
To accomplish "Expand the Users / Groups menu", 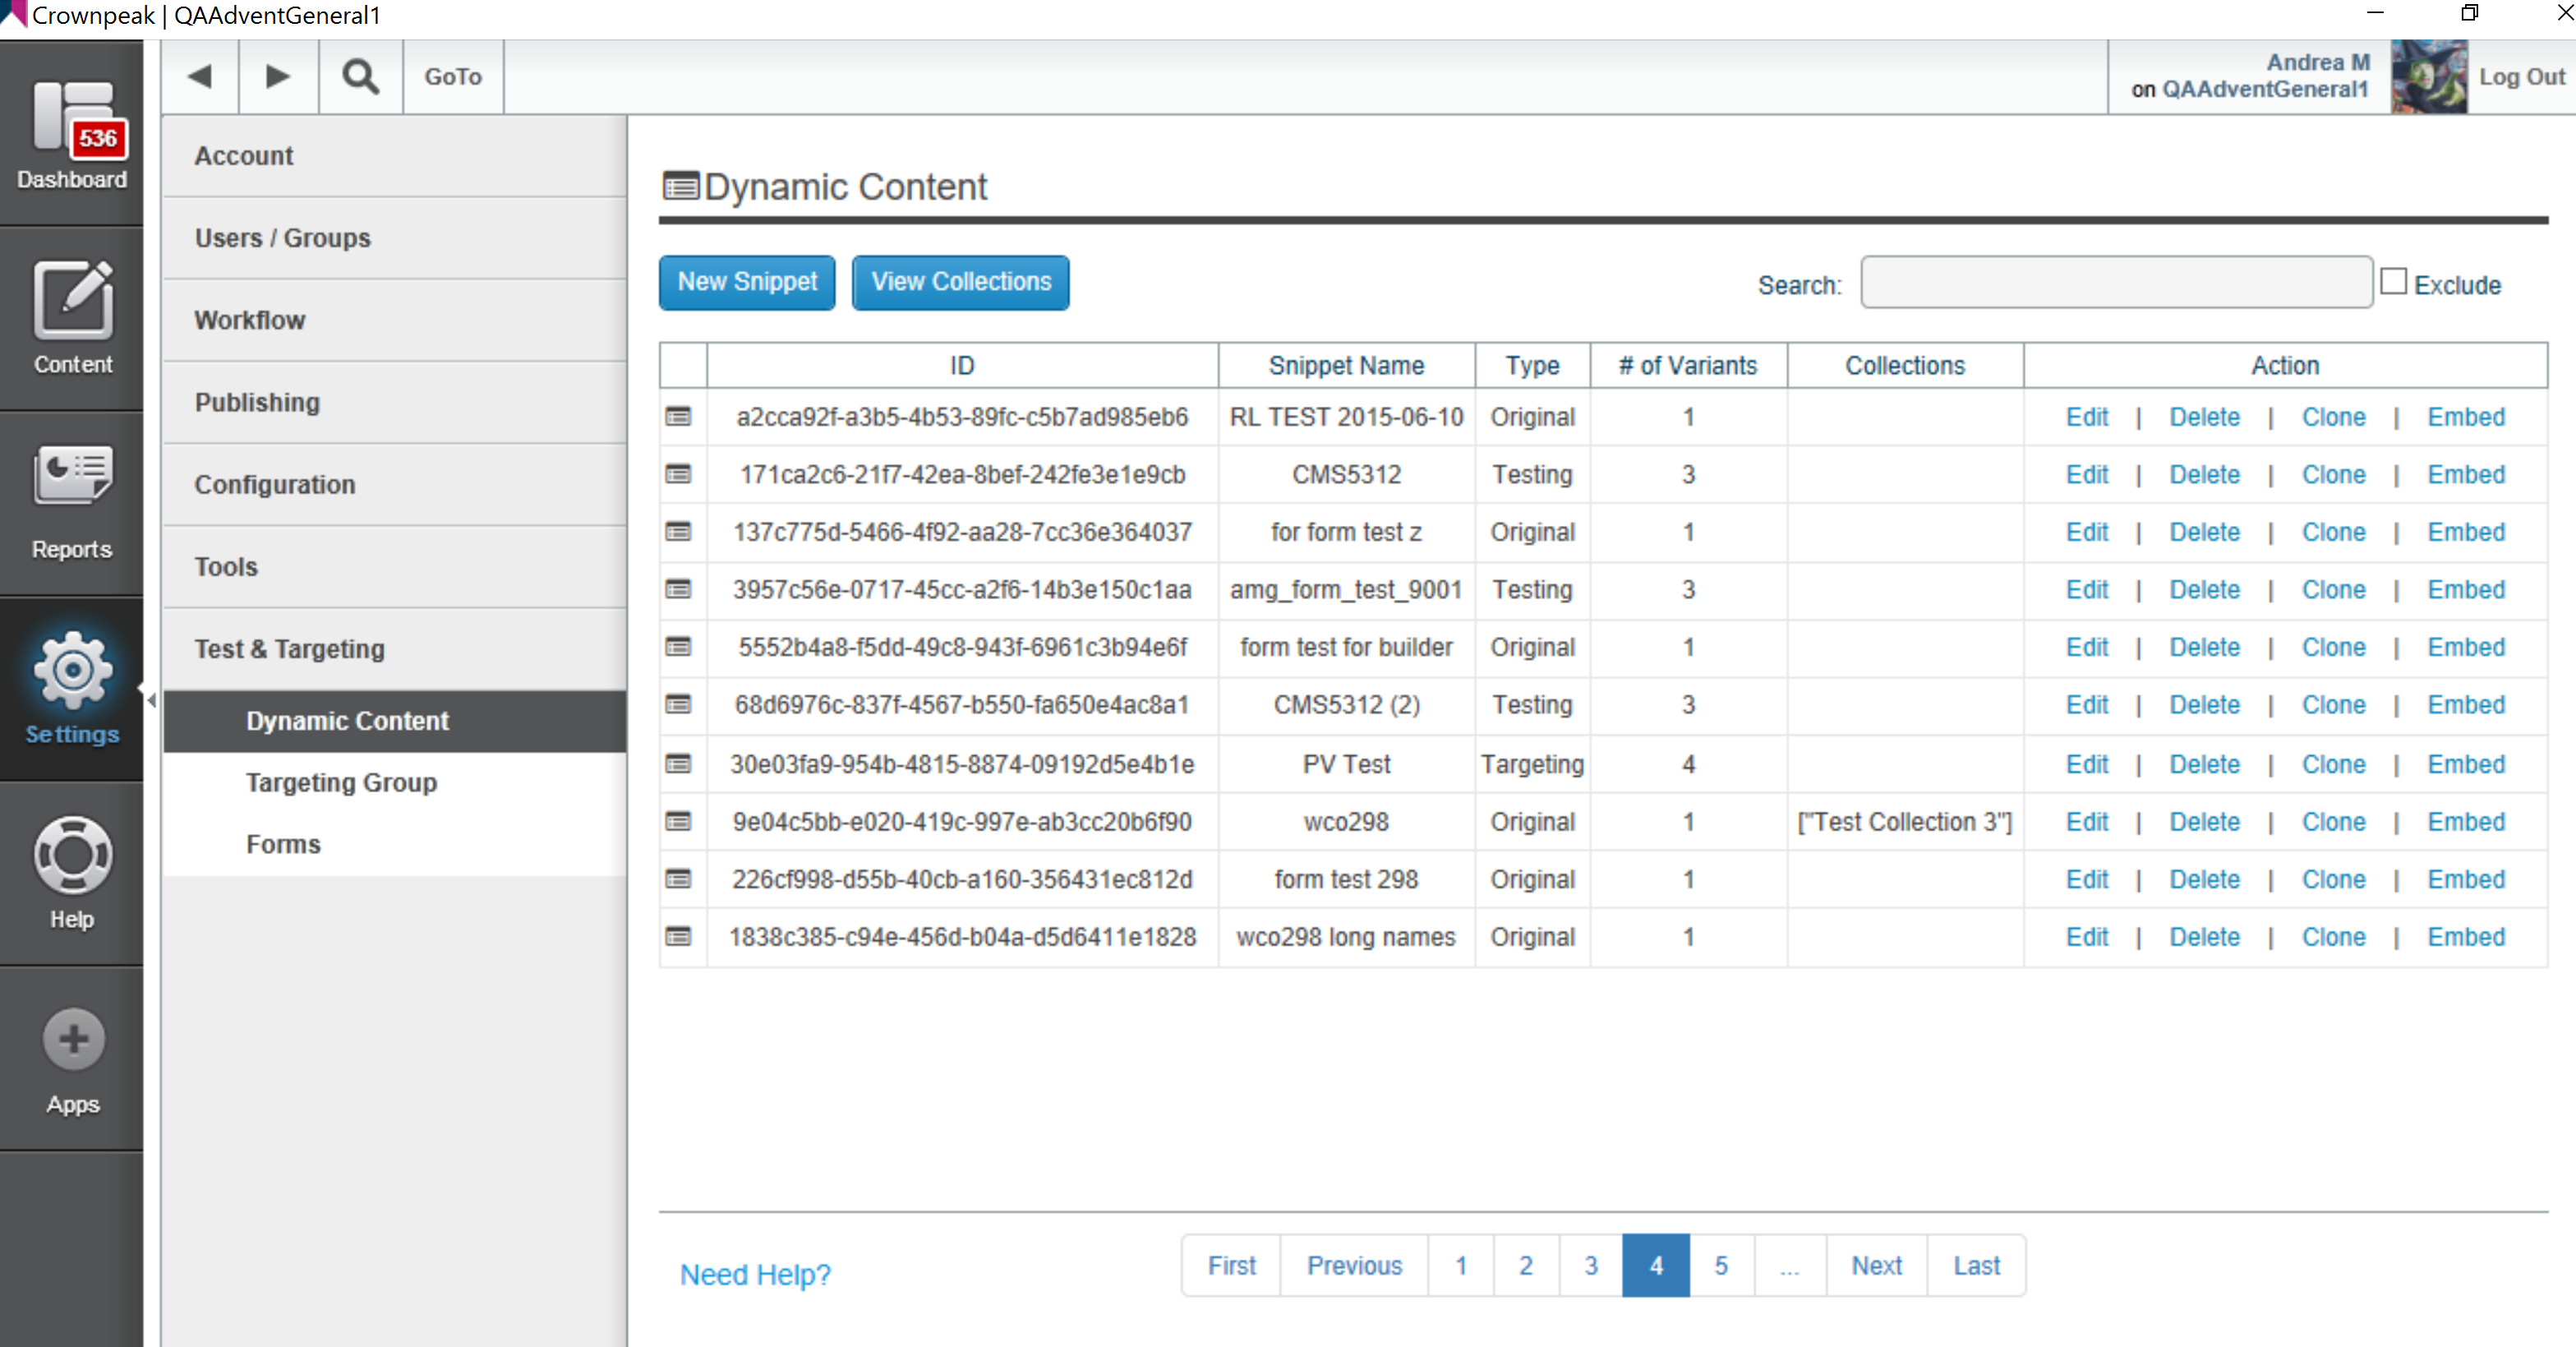I will point(395,238).
